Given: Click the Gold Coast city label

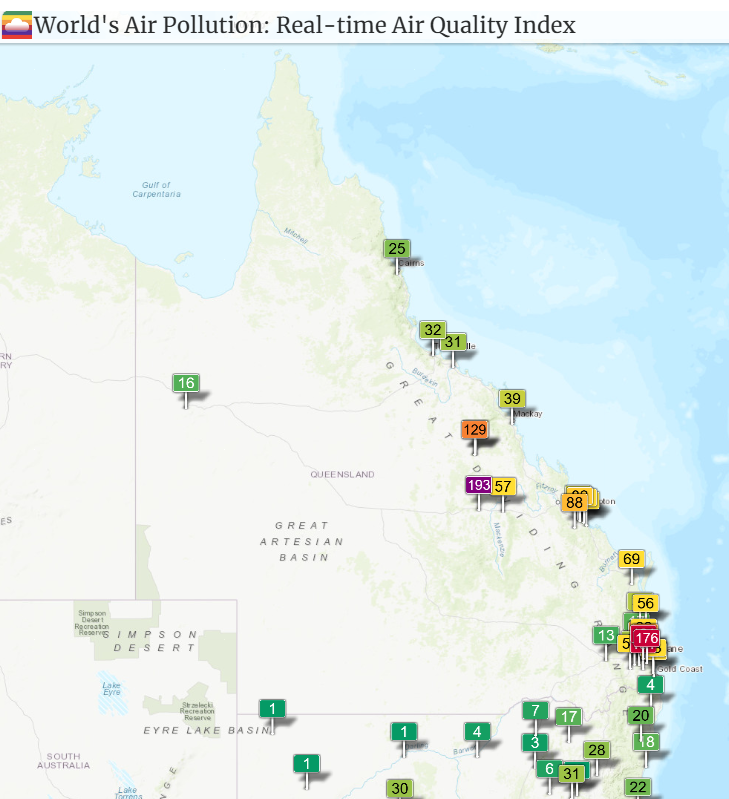Looking at the screenshot, I should 680,669.
